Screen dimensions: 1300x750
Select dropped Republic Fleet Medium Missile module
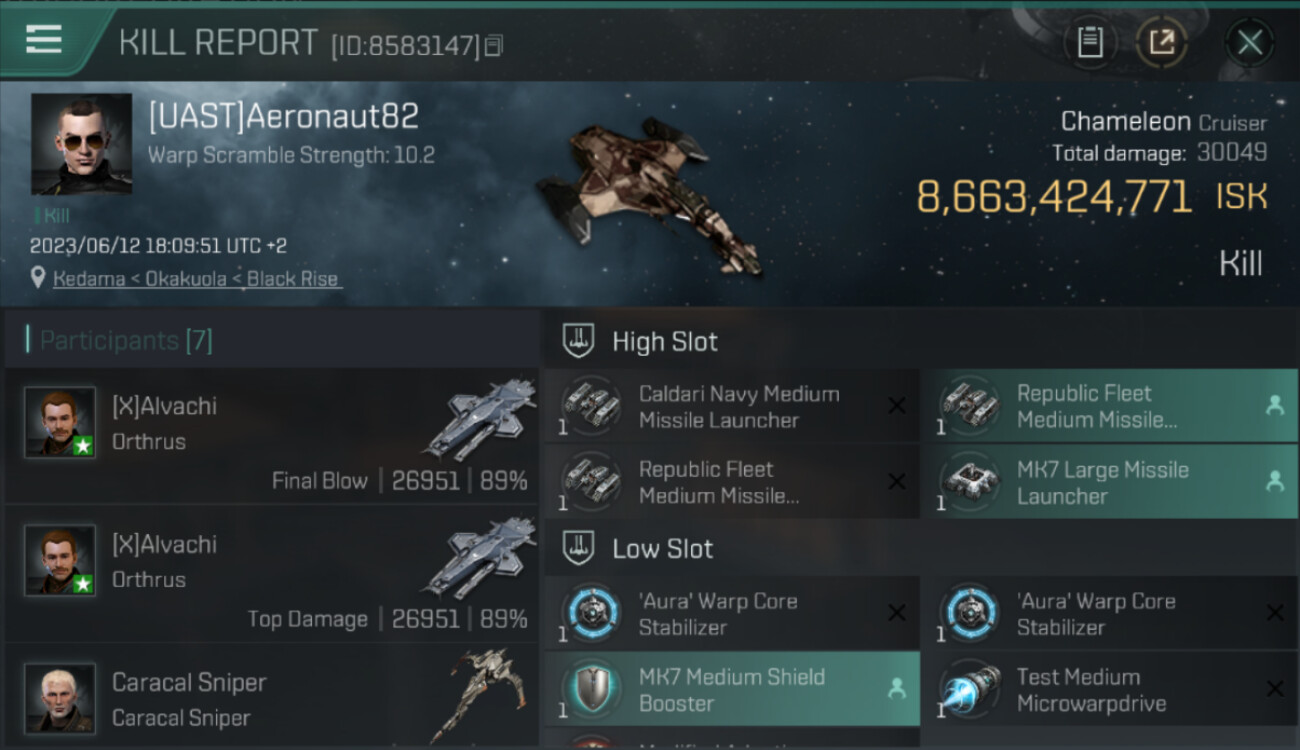pos(1110,406)
